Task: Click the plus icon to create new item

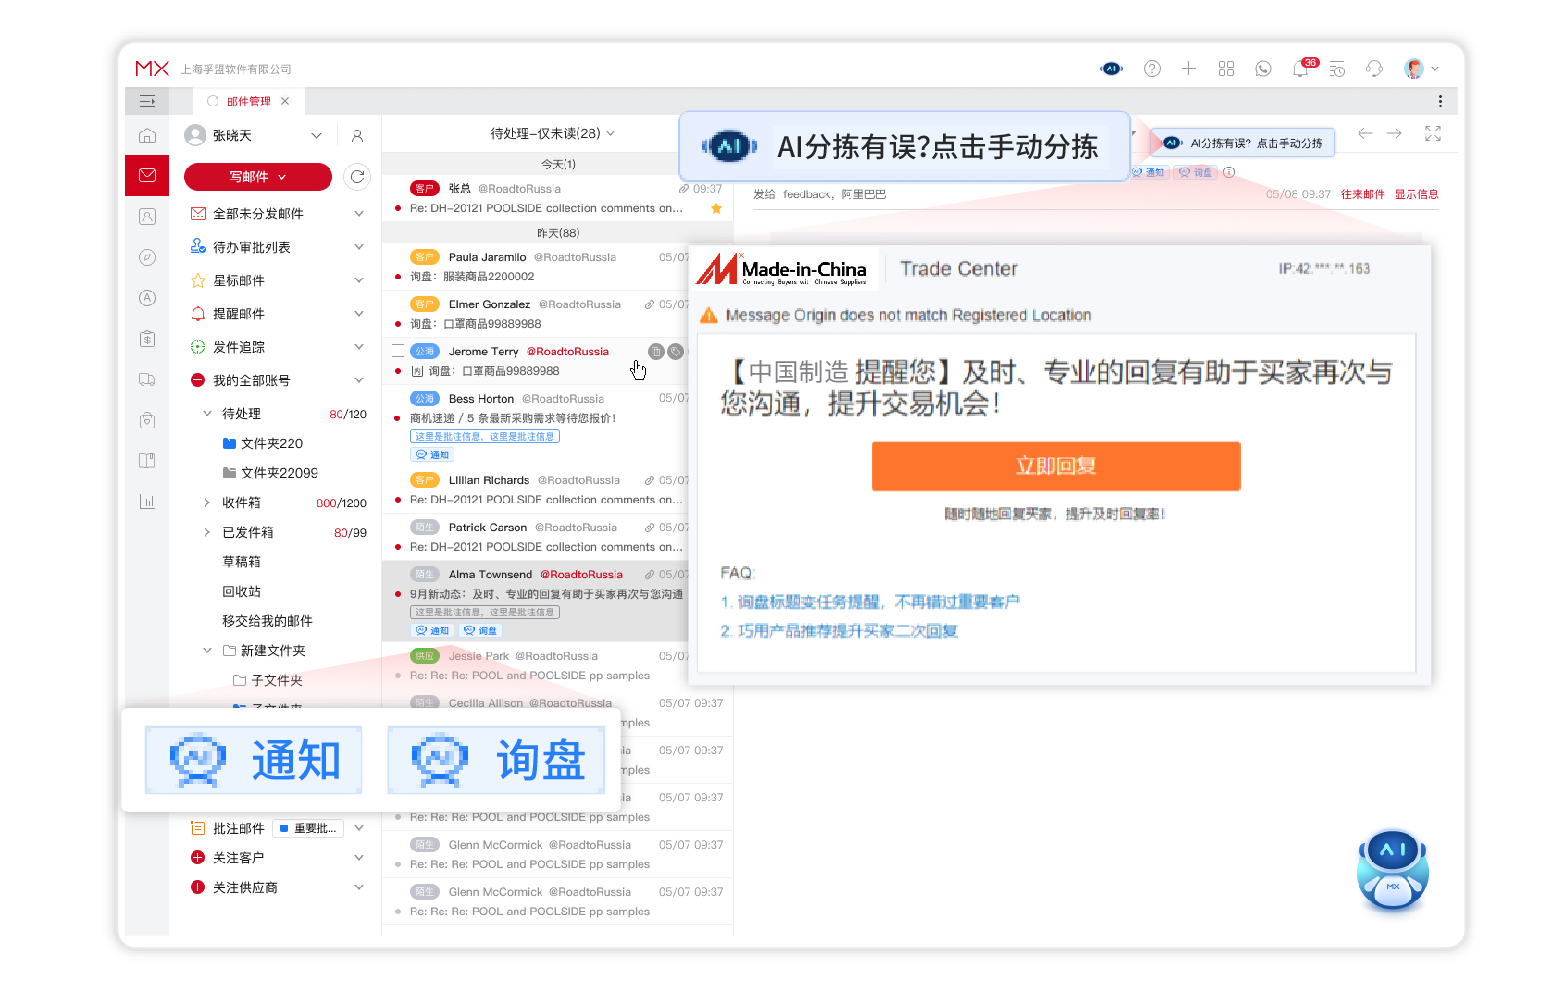Action: point(1189,68)
